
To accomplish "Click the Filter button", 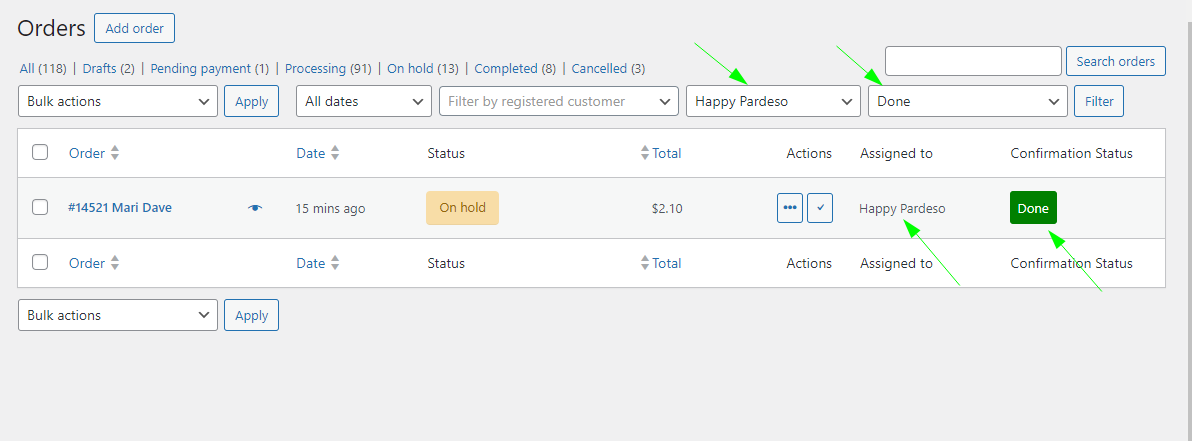I will pyautogui.click(x=1099, y=101).
